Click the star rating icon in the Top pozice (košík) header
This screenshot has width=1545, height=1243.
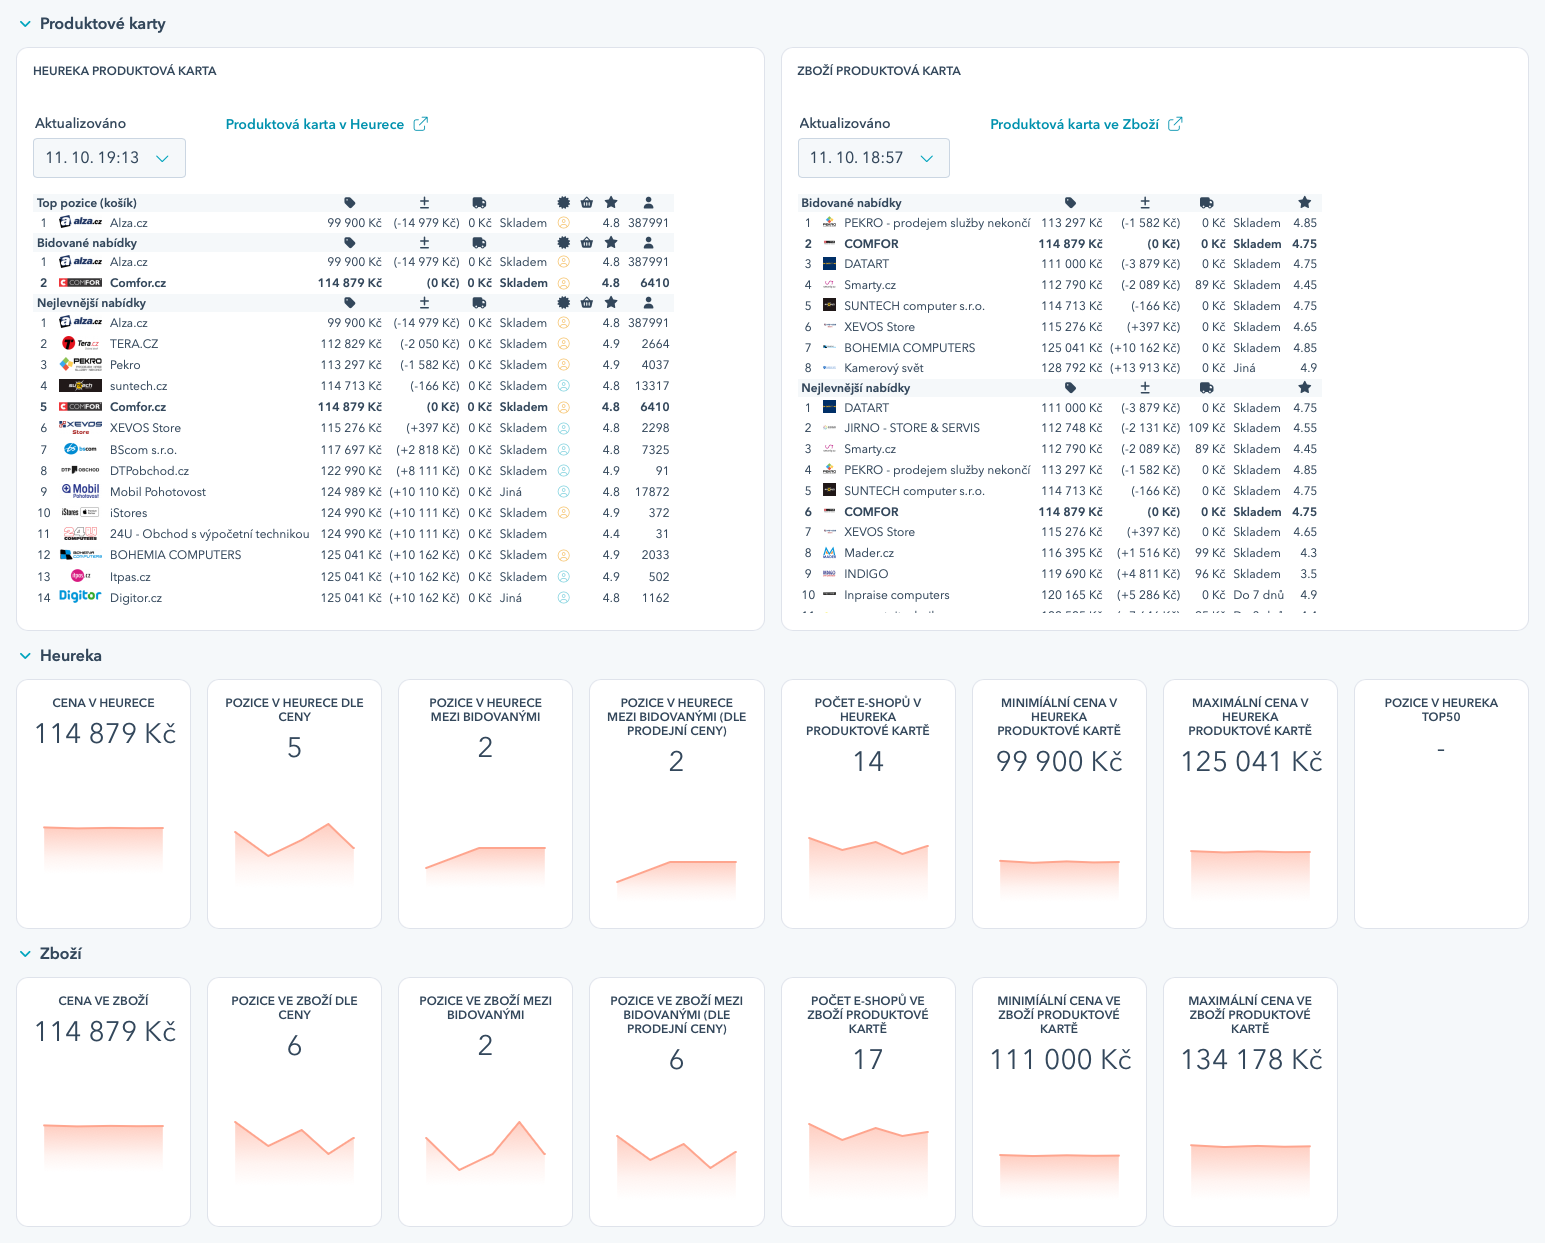tap(611, 203)
